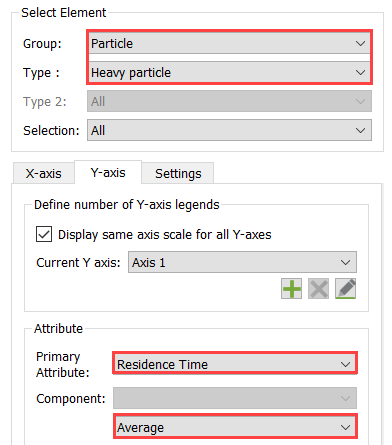Open Primary Attribute dropdown showing Residence Time
This screenshot has width=392, height=445.
click(x=235, y=364)
